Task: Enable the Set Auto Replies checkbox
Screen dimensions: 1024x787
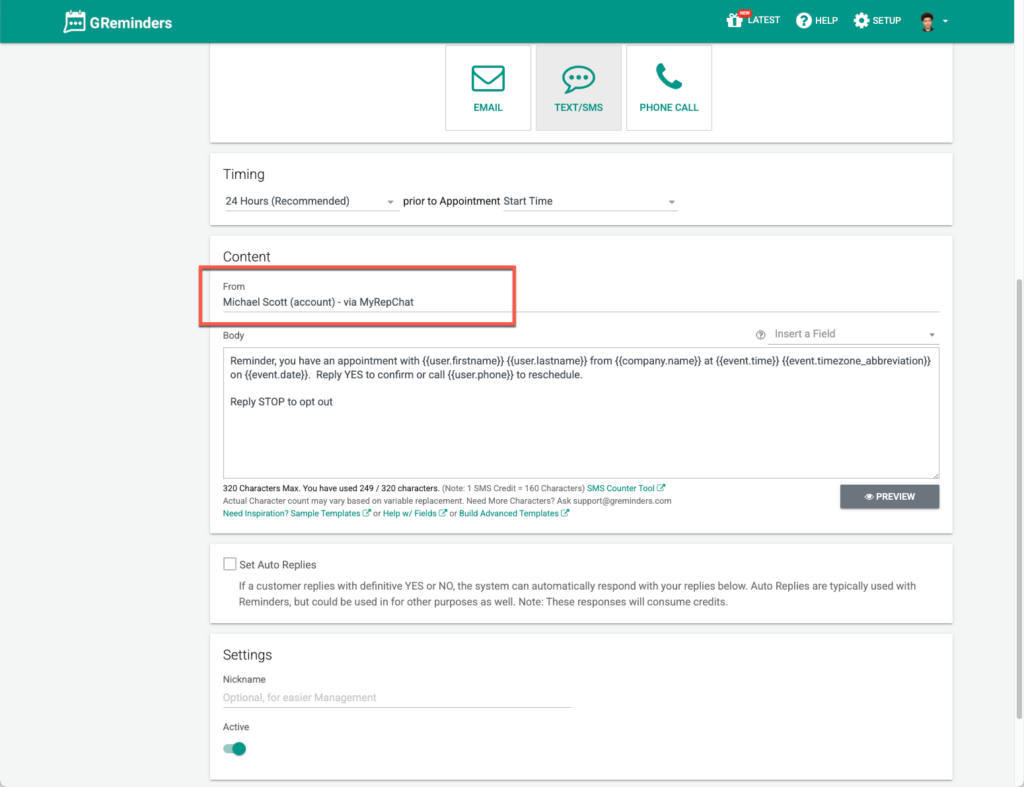Action: click(230, 564)
